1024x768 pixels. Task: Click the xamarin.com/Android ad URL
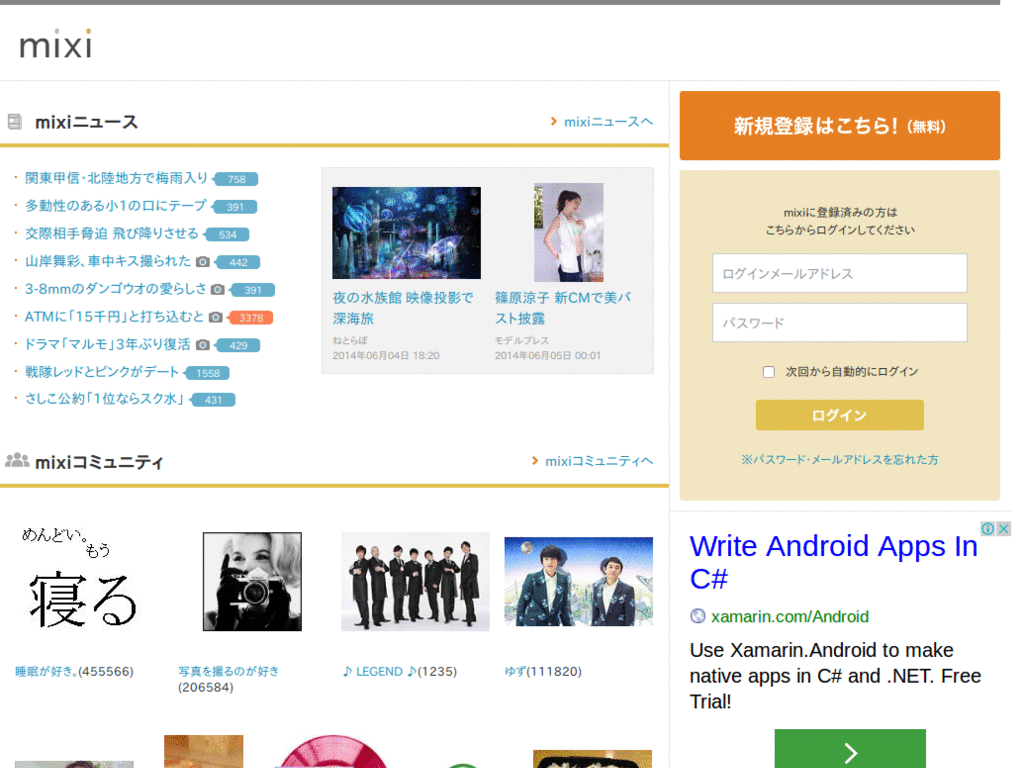pyautogui.click(x=790, y=616)
